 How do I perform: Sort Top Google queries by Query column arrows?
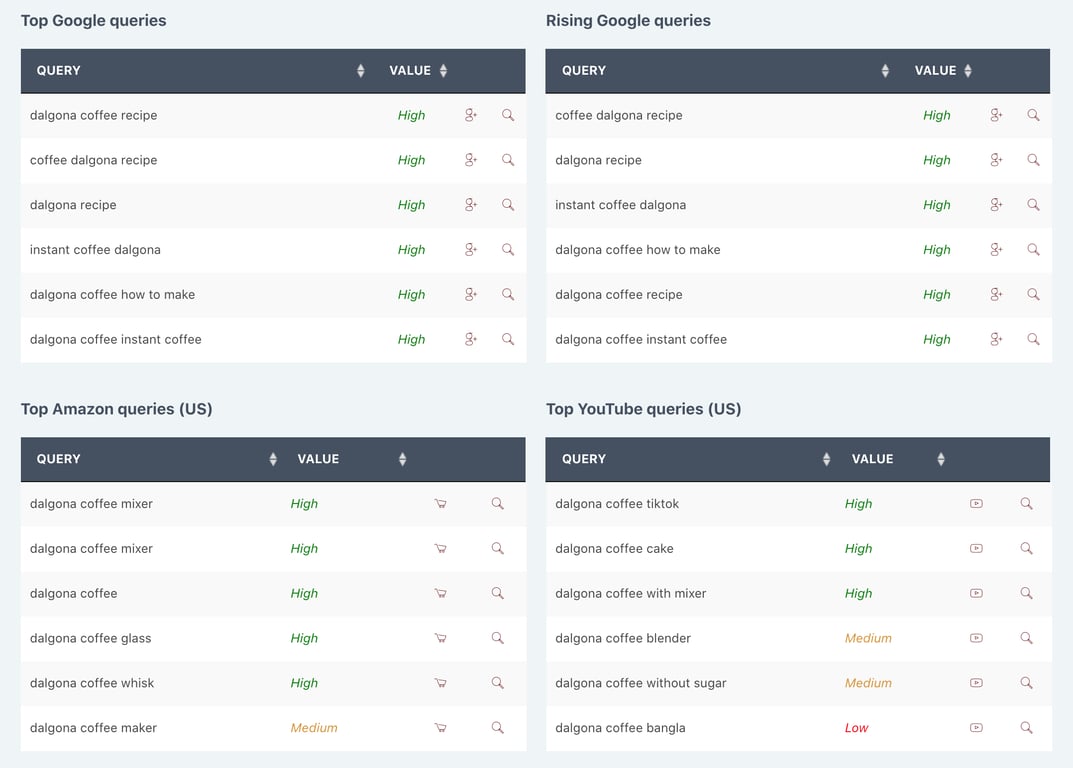click(x=361, y=71)
